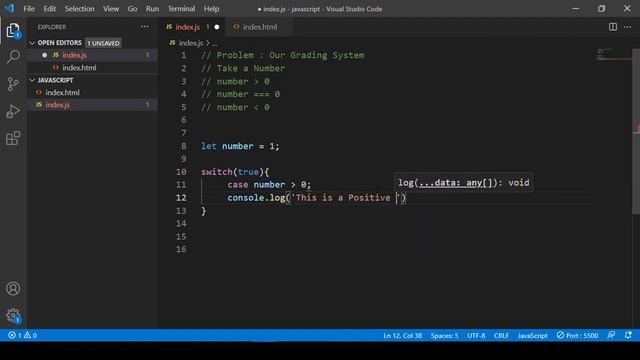
Task: Click the JS icon in breadcrumb
Action: (x=173, y=42)
